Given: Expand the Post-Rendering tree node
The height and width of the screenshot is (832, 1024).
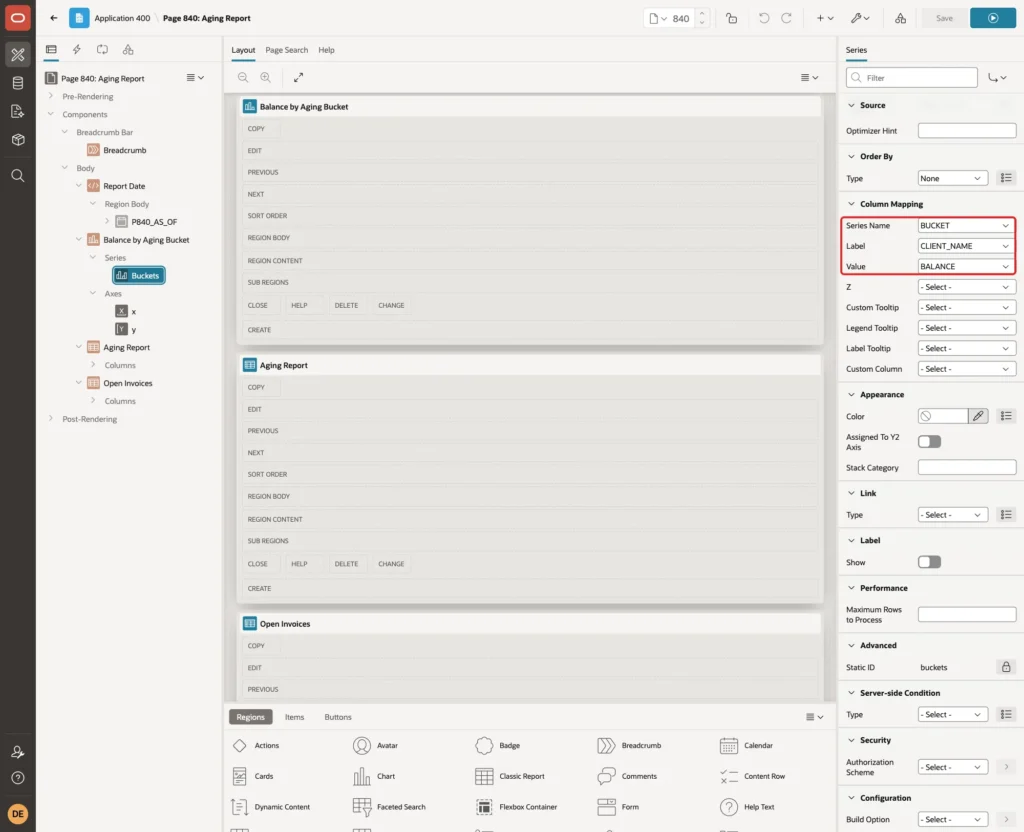Looking at the screenshot, I should coord(51,419).
